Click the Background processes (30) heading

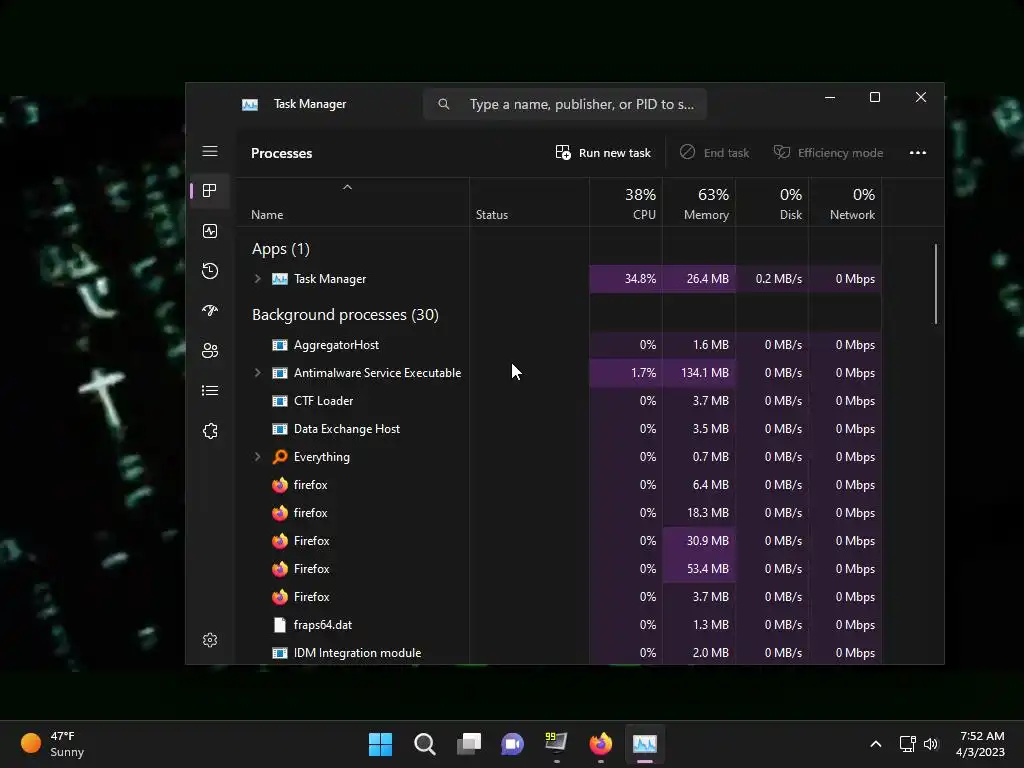[x=345, y=315]
